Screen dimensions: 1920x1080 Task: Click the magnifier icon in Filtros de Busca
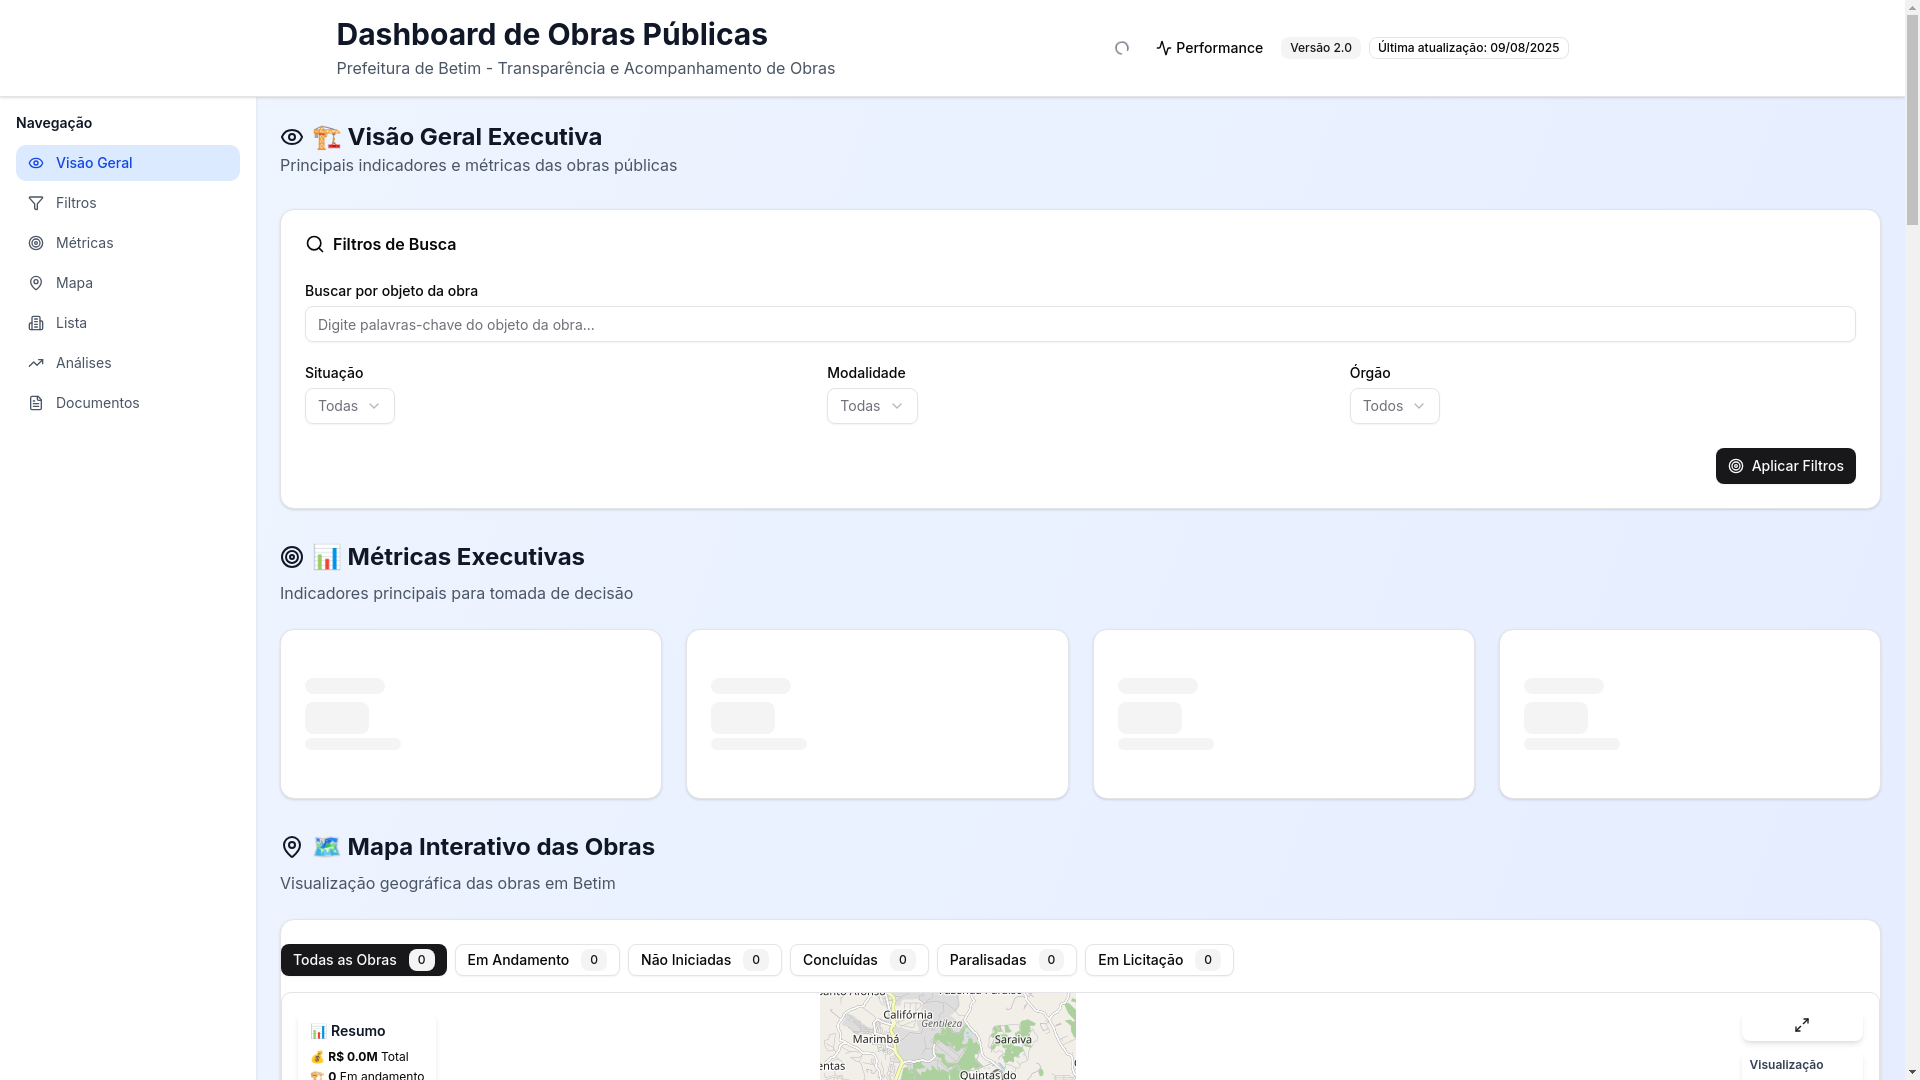[315, 244]
